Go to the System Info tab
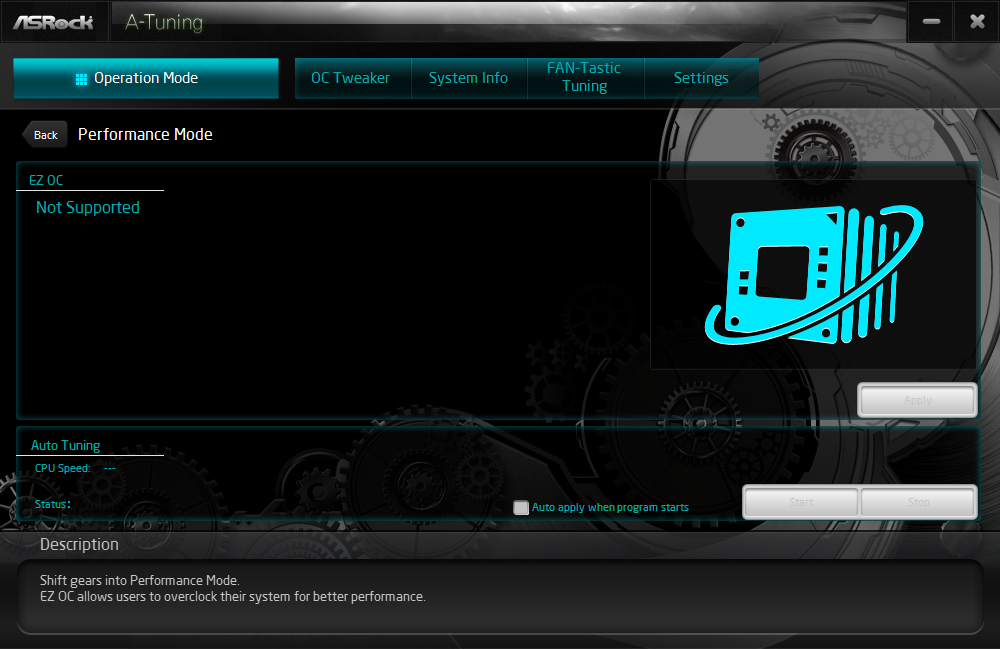Viewport: 1000px width, 649px height. 468,78
